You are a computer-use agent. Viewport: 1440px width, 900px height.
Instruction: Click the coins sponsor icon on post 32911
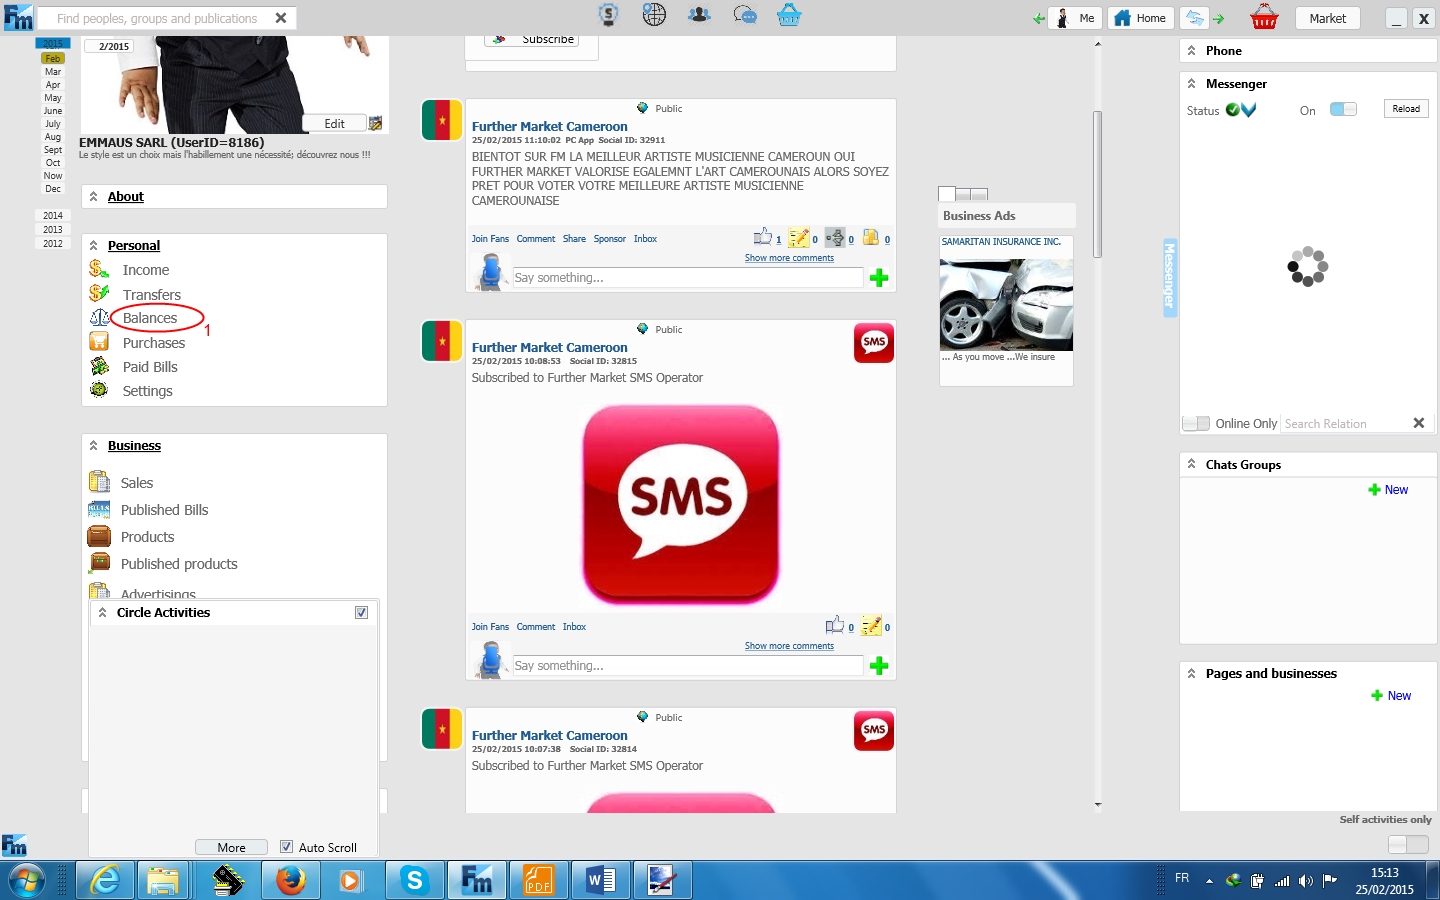pos(871,237)
